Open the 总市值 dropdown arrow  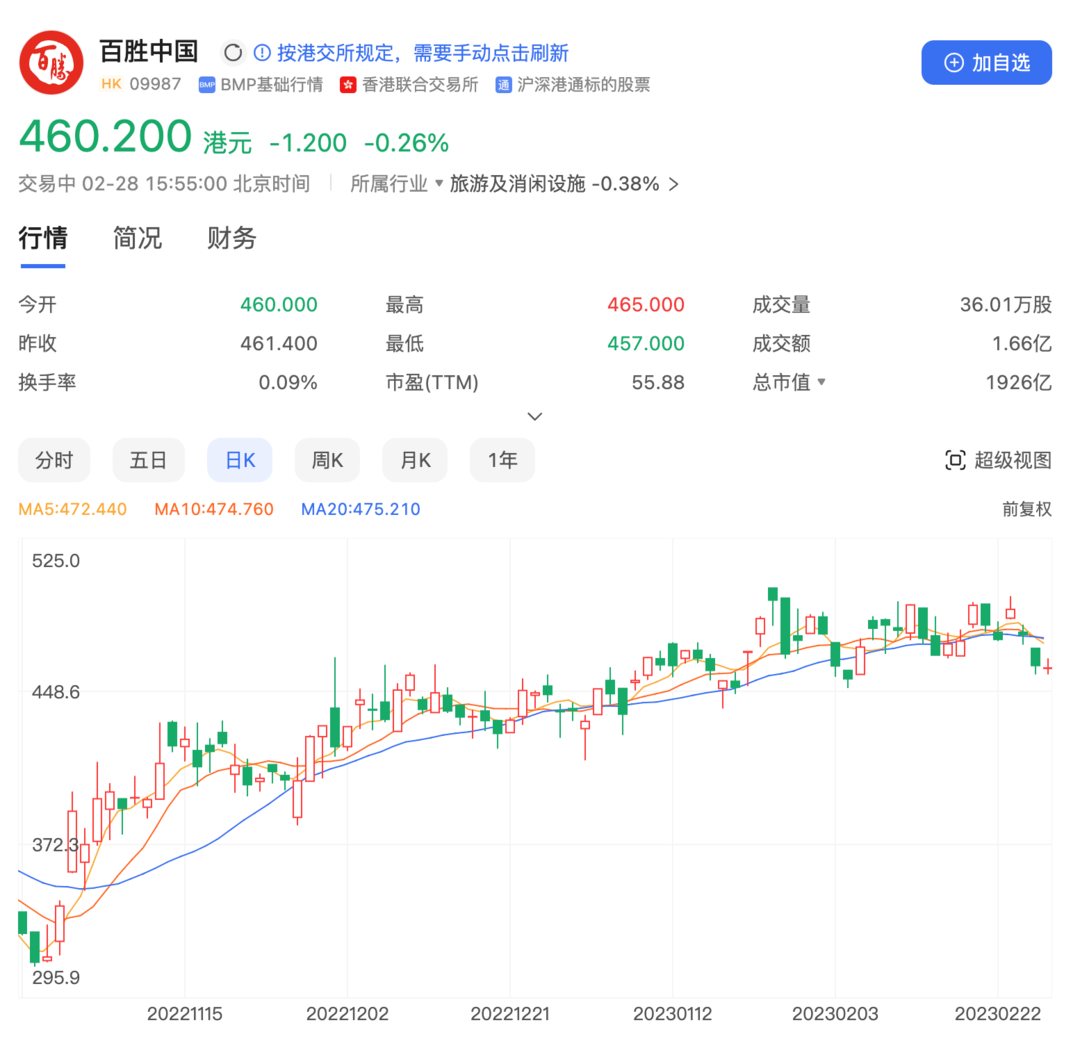821,382
